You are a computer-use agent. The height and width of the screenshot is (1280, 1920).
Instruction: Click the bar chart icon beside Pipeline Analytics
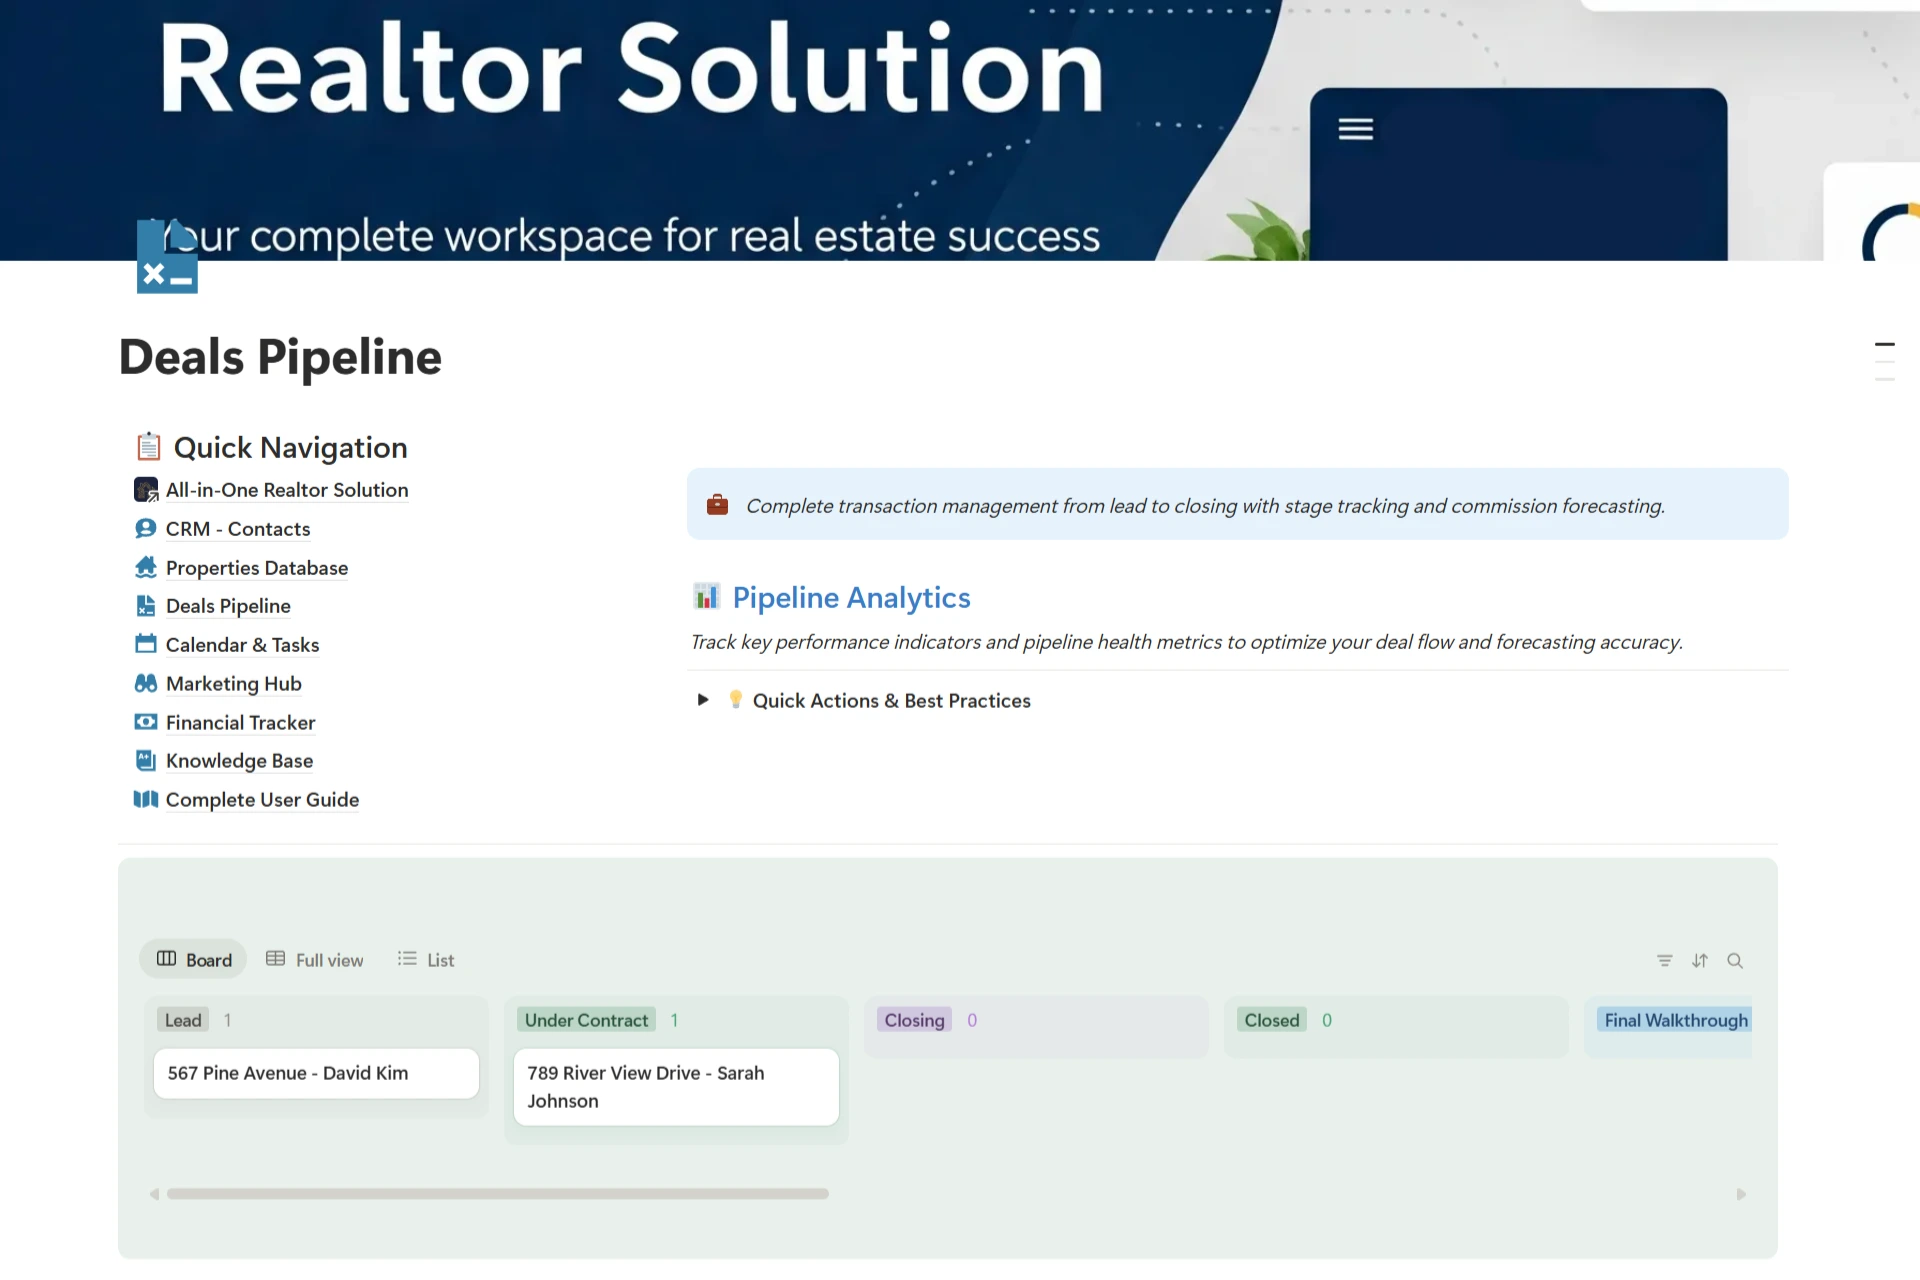click(x=707, y=597)
